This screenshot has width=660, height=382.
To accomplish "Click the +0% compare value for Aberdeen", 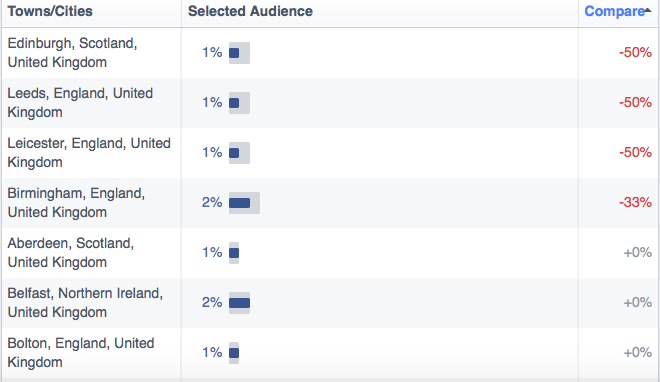I will pos(638,253).
